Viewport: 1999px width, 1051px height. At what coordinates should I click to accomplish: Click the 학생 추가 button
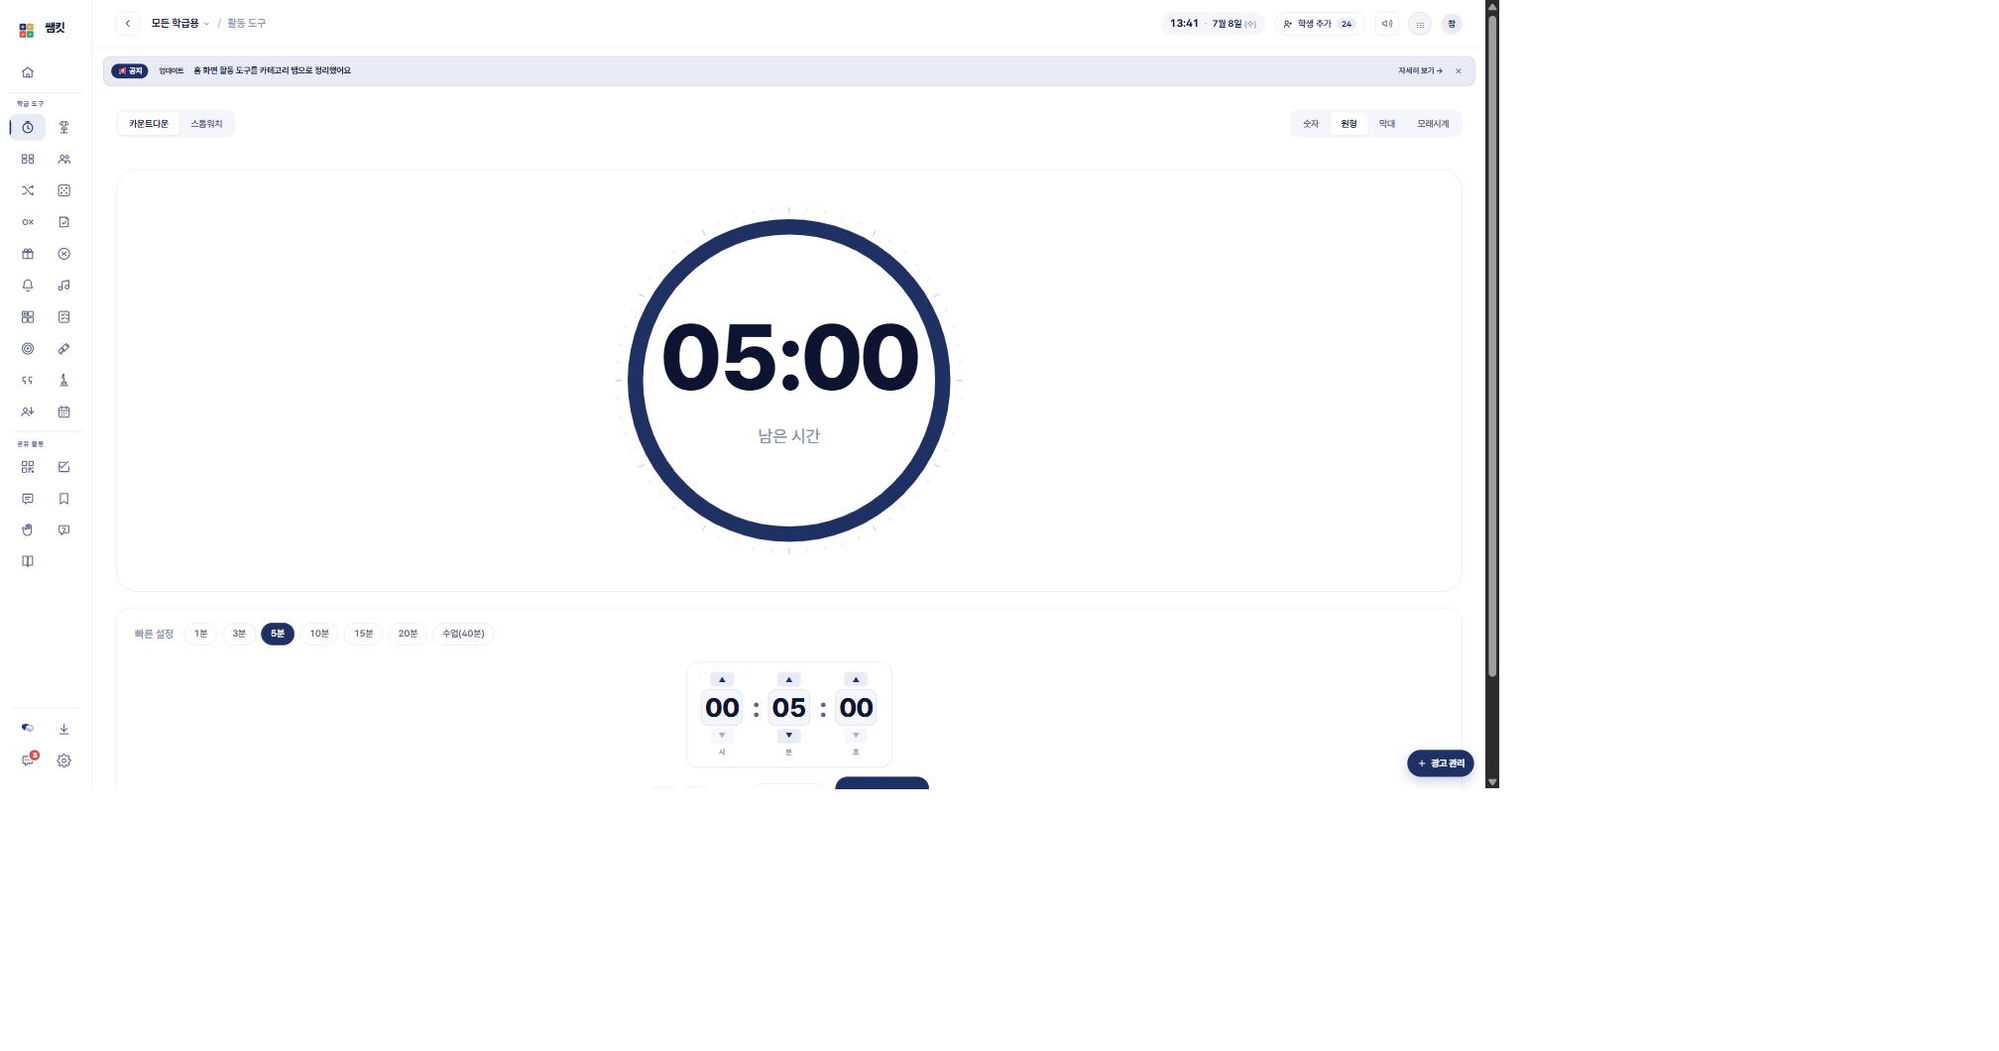(1320, 24)
